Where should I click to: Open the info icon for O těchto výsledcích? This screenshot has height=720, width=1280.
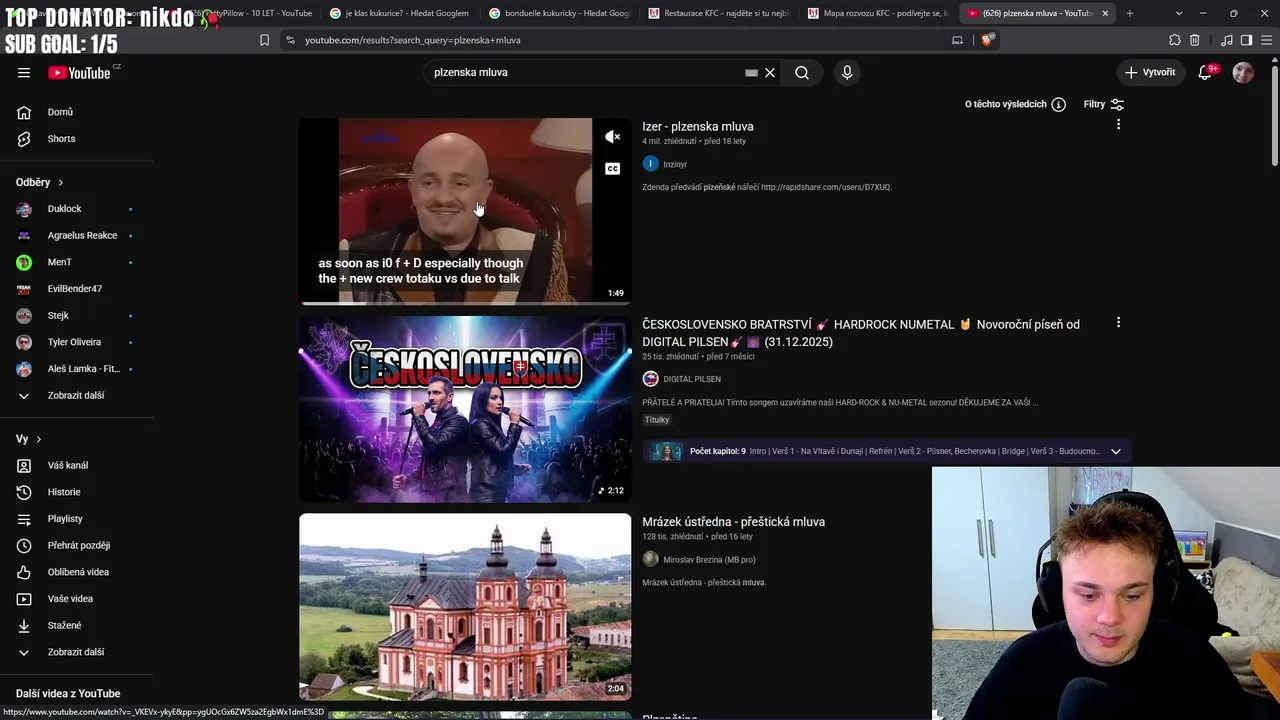pos(1058,104)
